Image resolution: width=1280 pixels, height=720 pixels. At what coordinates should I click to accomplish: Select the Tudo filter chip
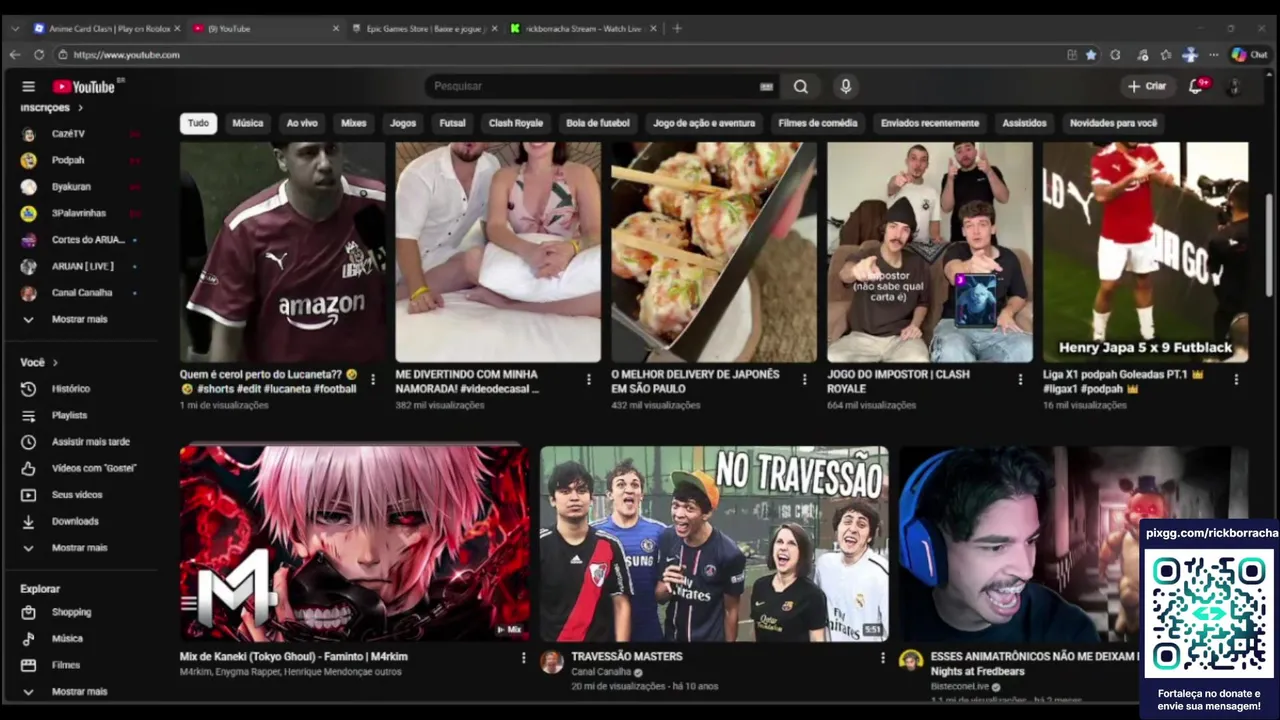click(x=198, y=123)
